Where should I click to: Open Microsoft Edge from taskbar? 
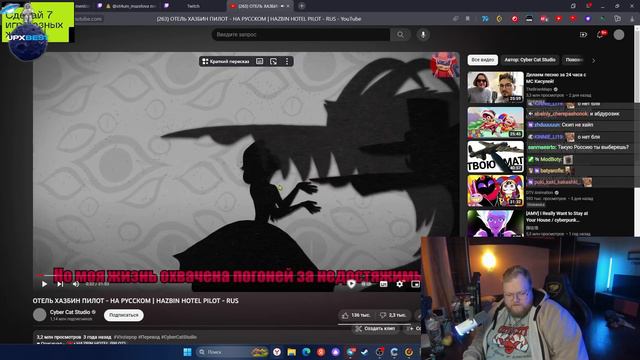(x=306, y=352)
